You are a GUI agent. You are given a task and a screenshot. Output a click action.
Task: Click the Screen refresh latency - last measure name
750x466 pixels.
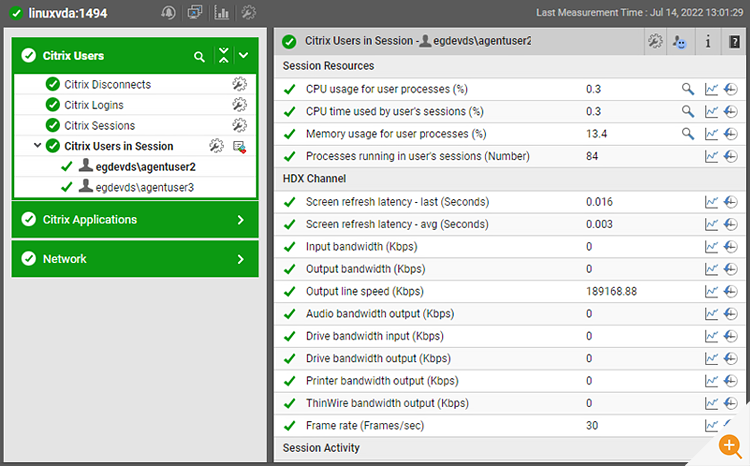tap(397, 202)
